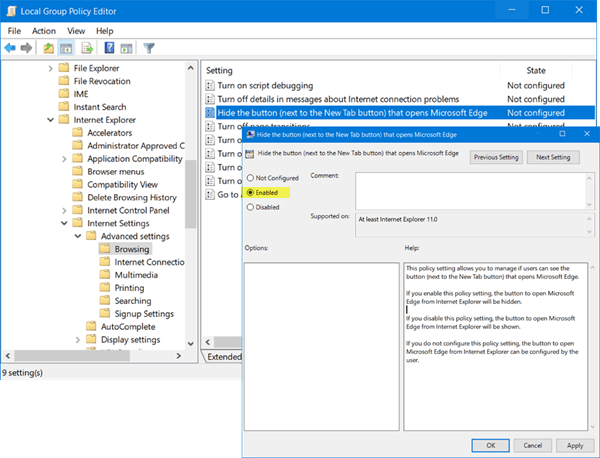Click the Previous Setting button
This screenshot has height=458, width=600.
[496, 157]
